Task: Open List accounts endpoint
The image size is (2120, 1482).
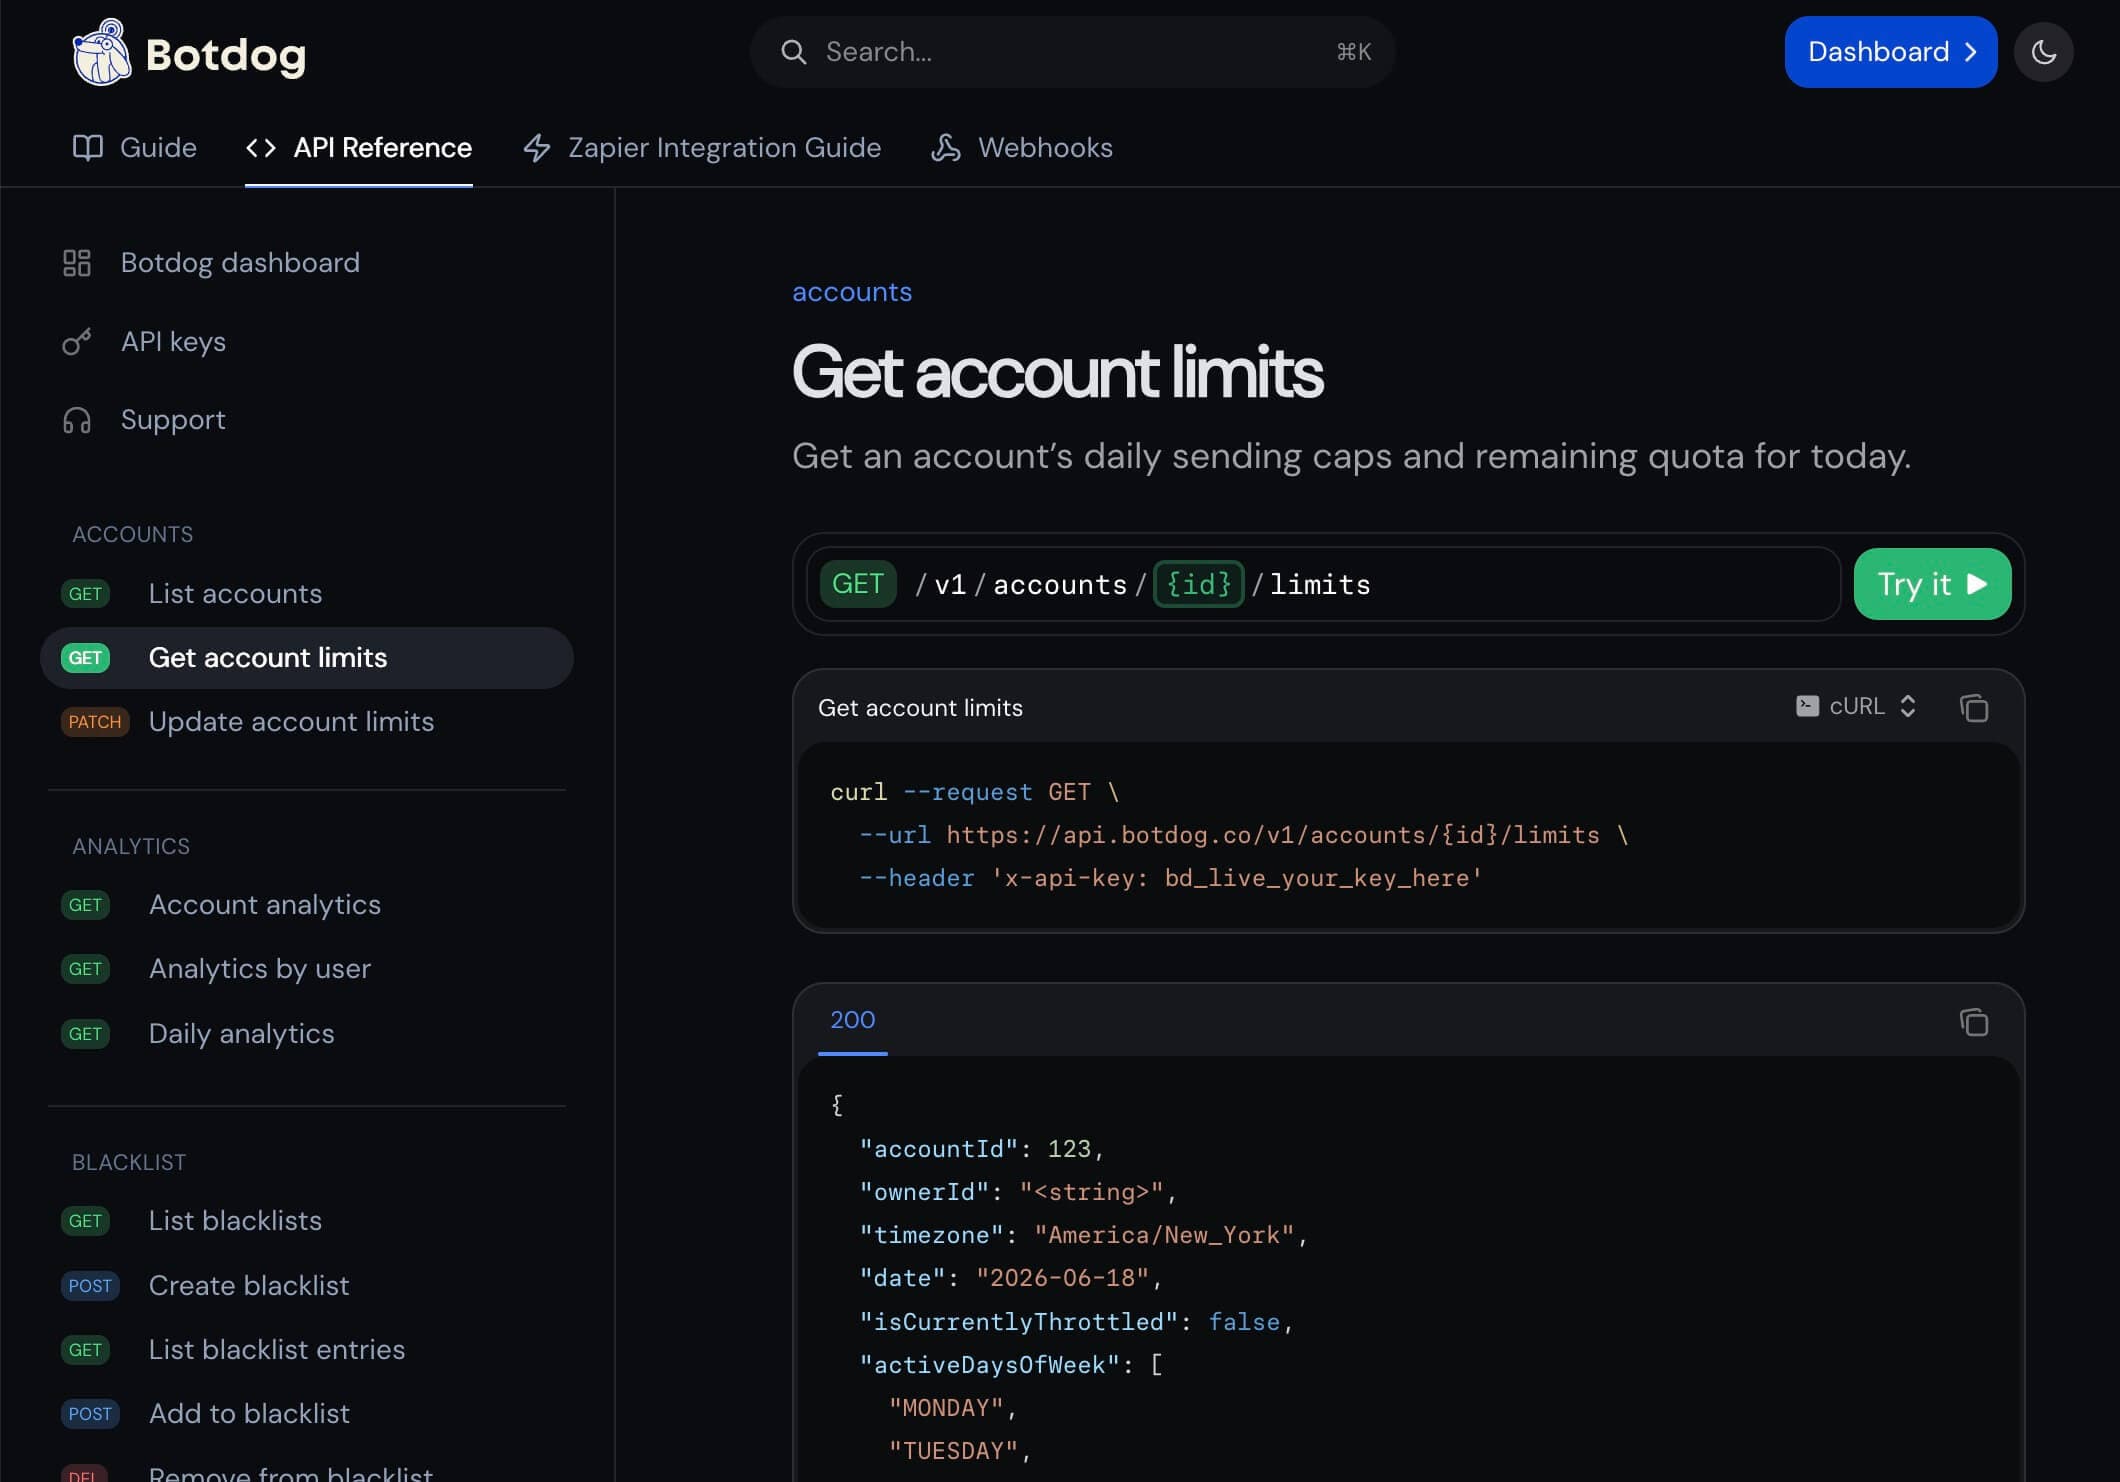Action: pos(306,594)
